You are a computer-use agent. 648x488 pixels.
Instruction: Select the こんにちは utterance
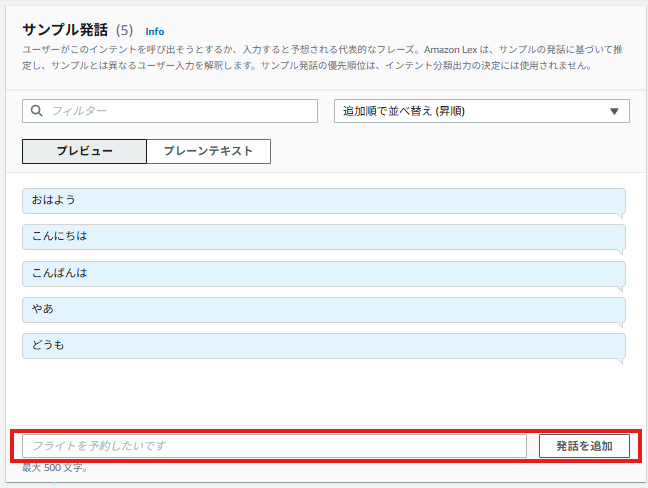tap(324, 237)
